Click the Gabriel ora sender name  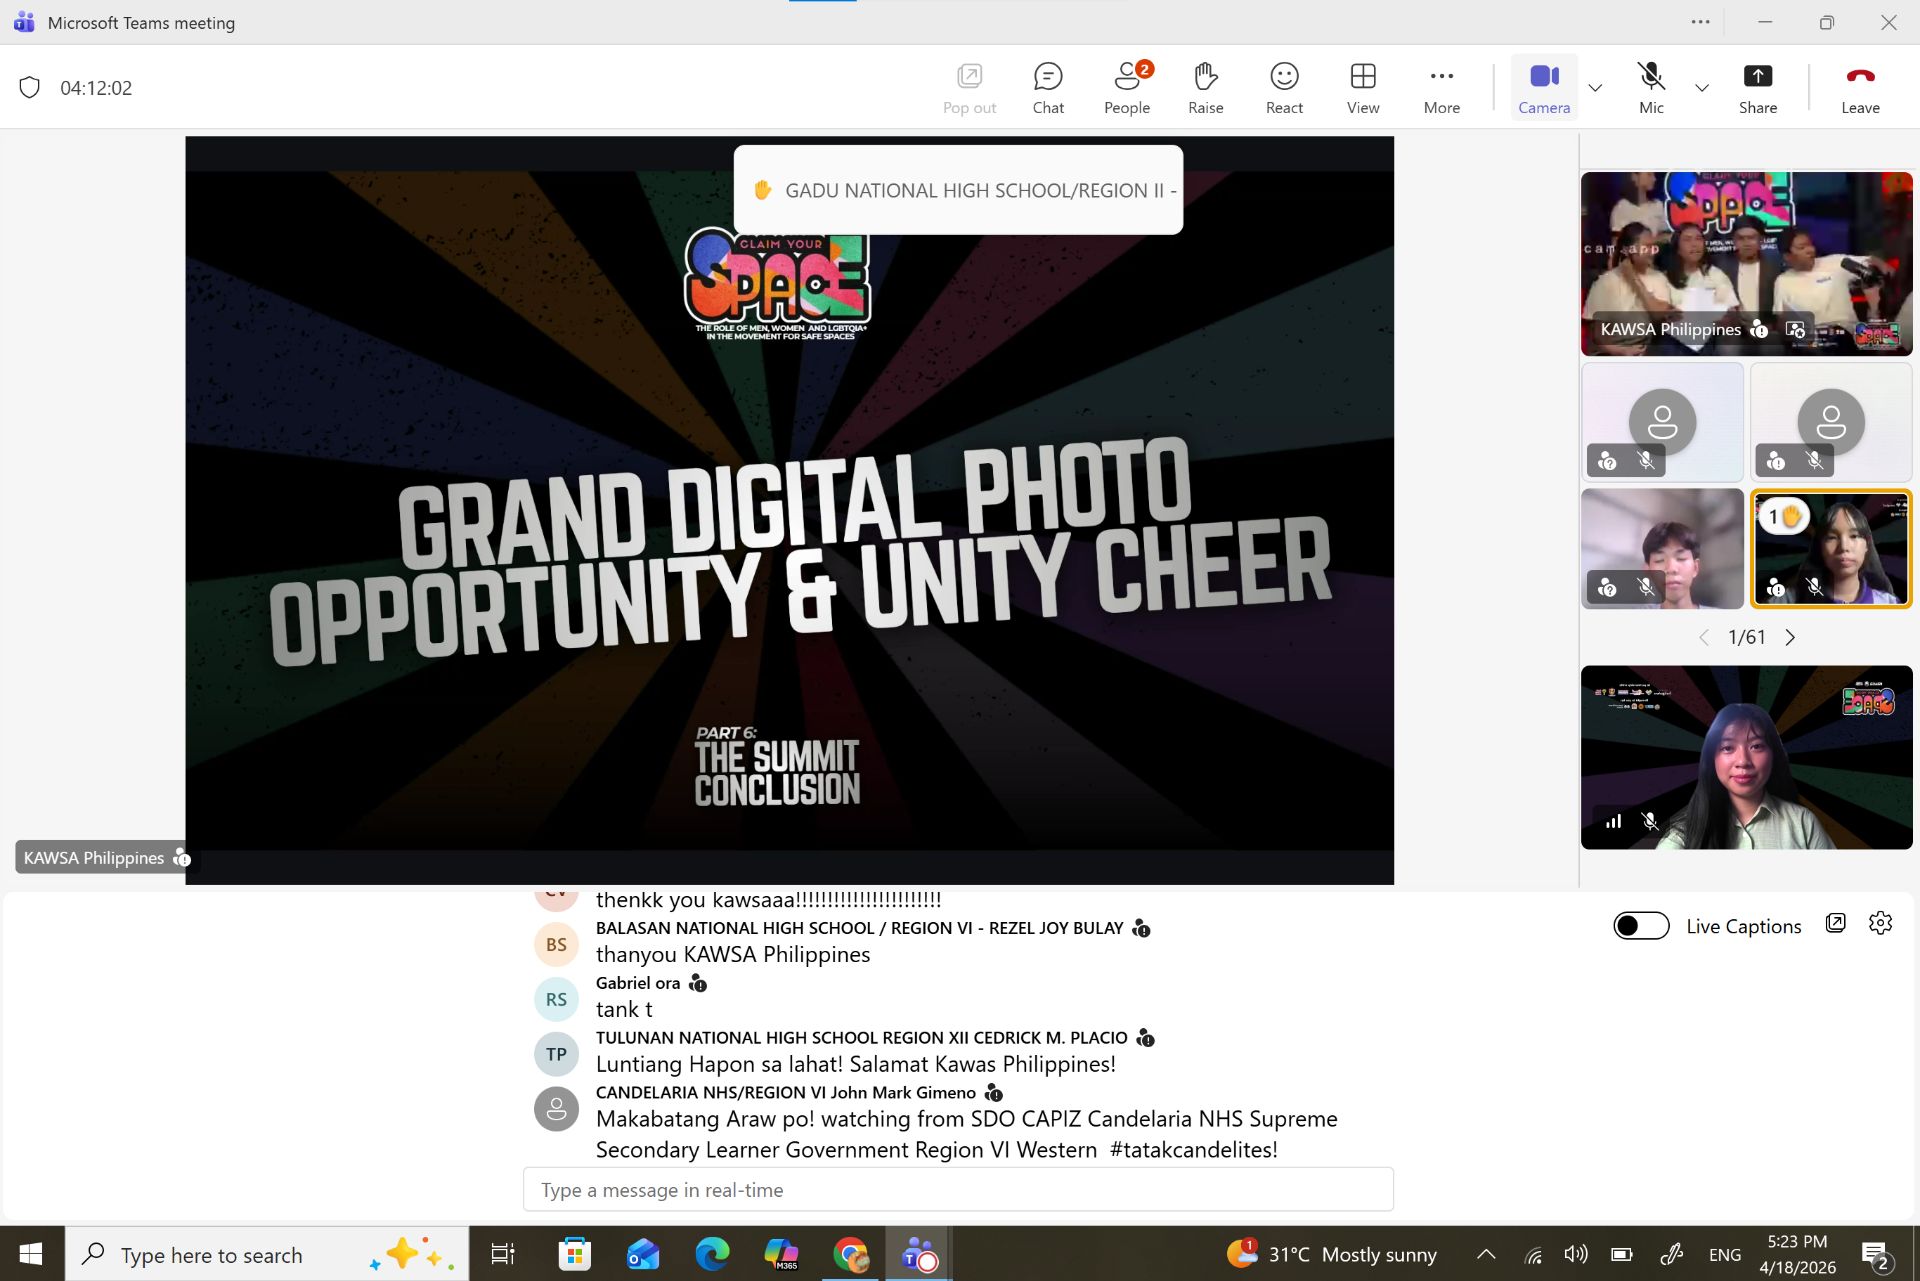click(x=638, y=983)
